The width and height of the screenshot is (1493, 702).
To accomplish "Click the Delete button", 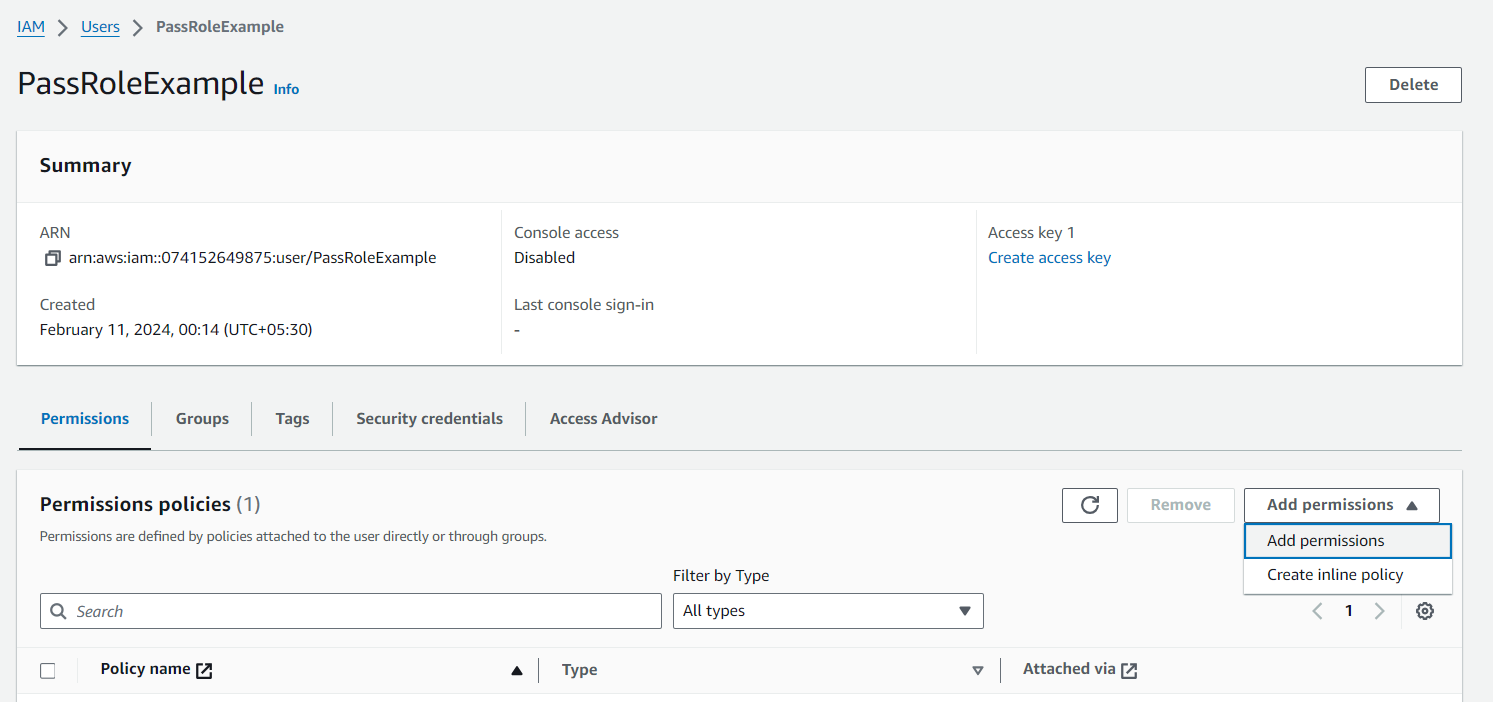I will tap(1412, 84).
